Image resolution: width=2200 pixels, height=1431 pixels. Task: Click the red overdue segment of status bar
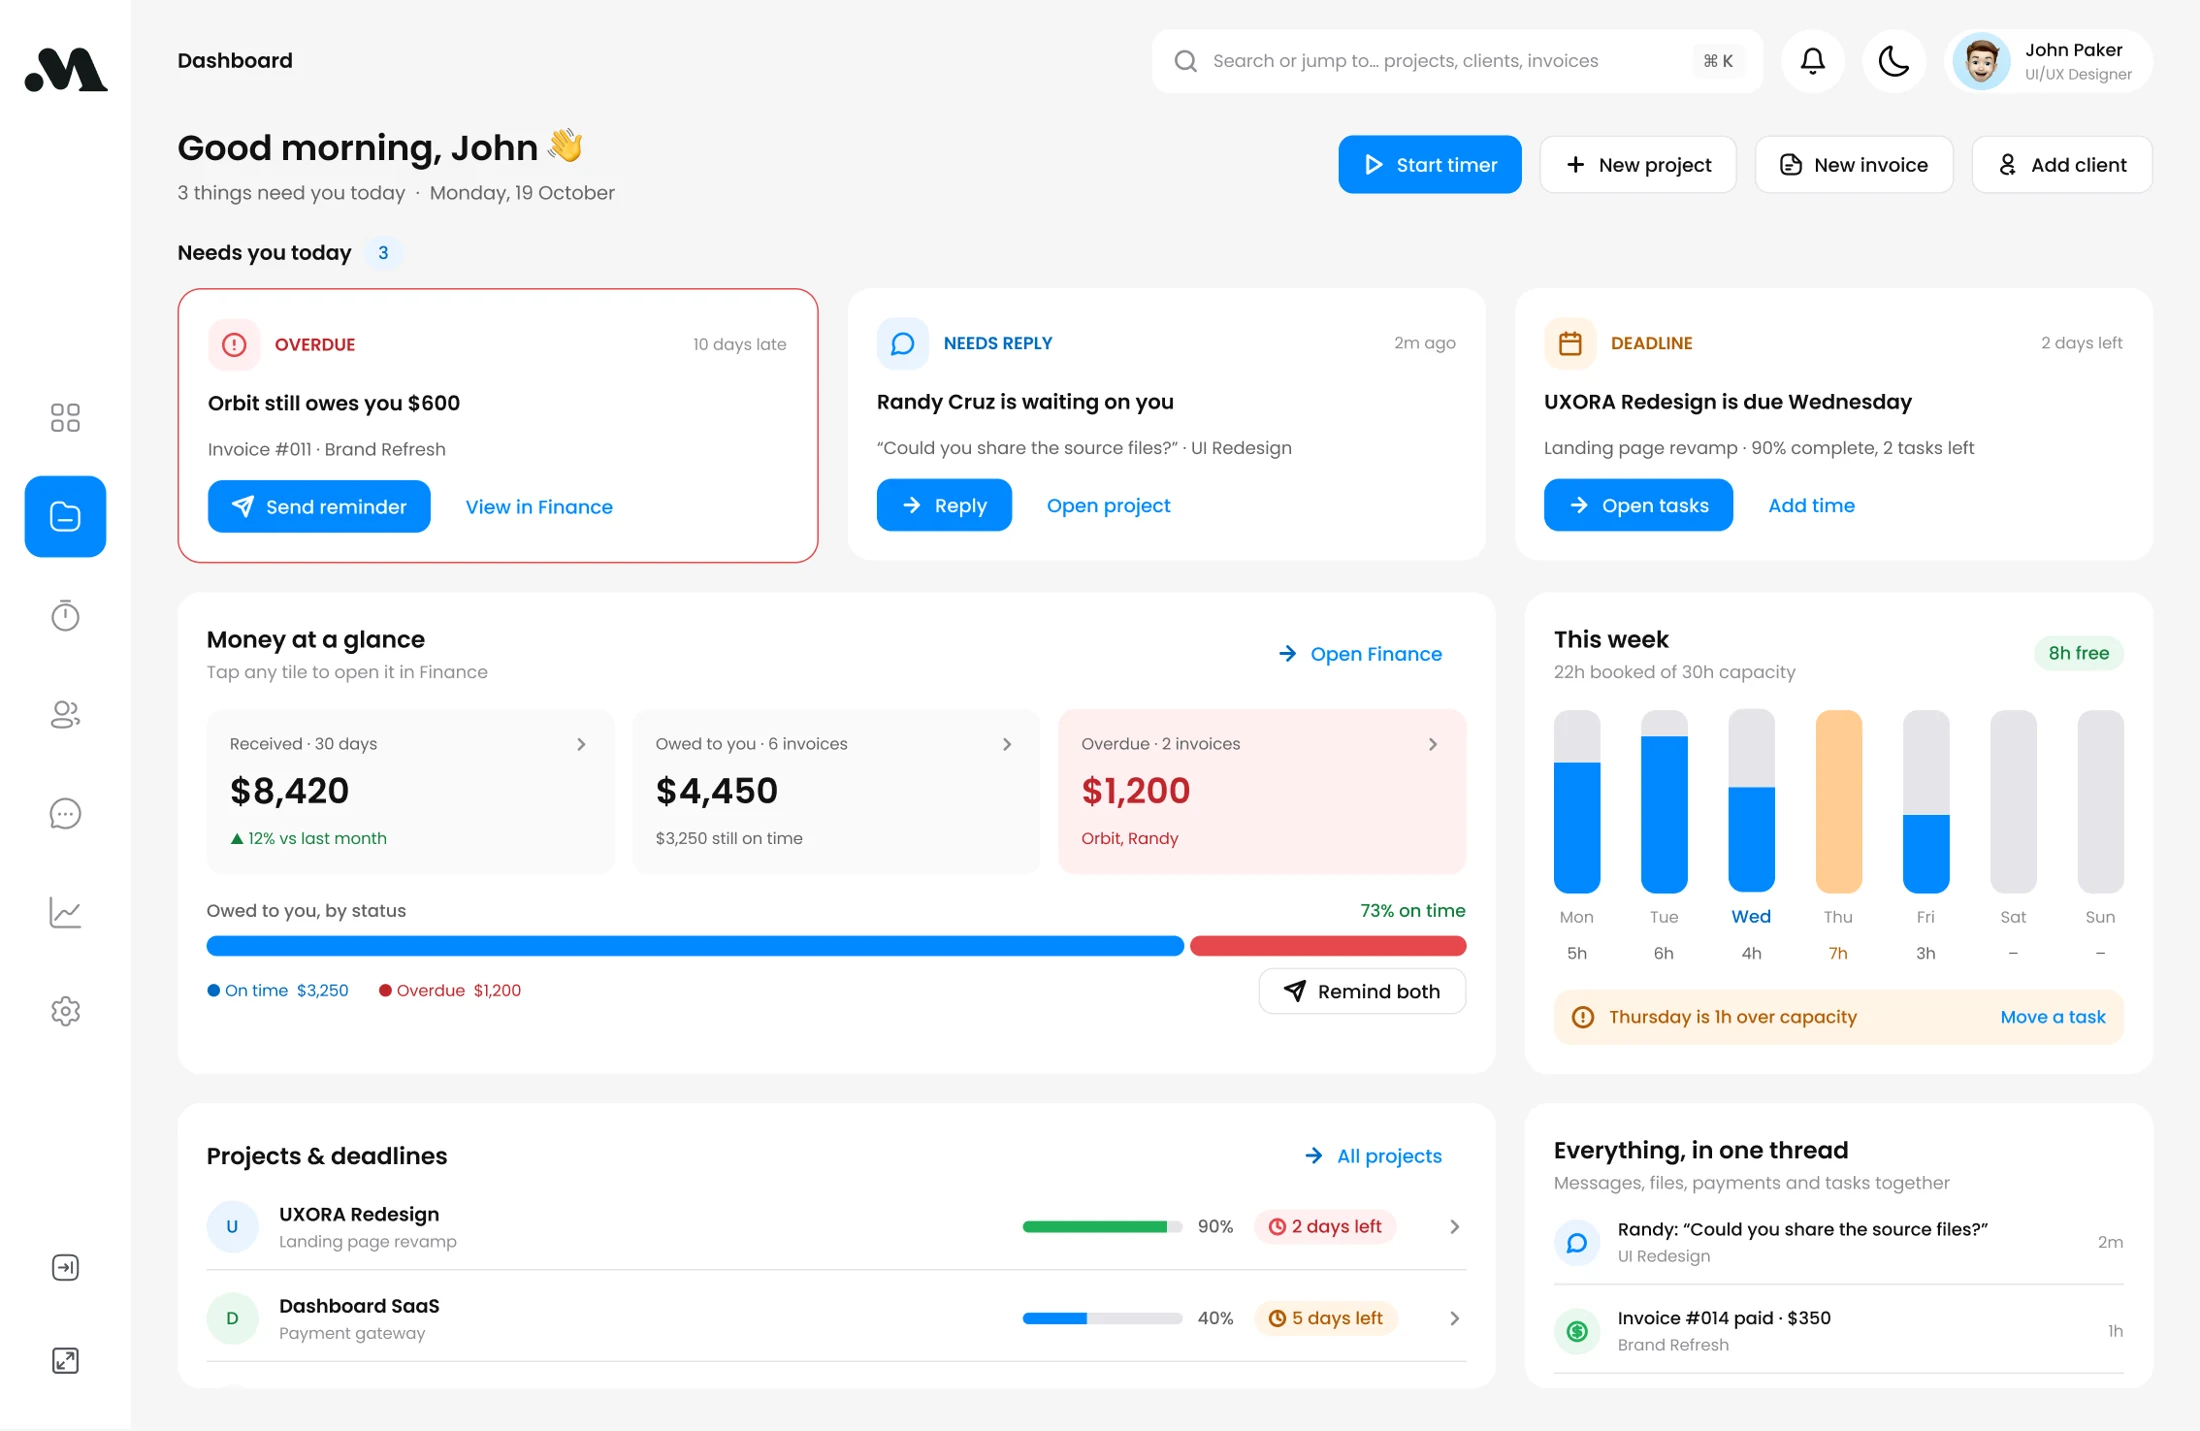[x=1328, y=946]
